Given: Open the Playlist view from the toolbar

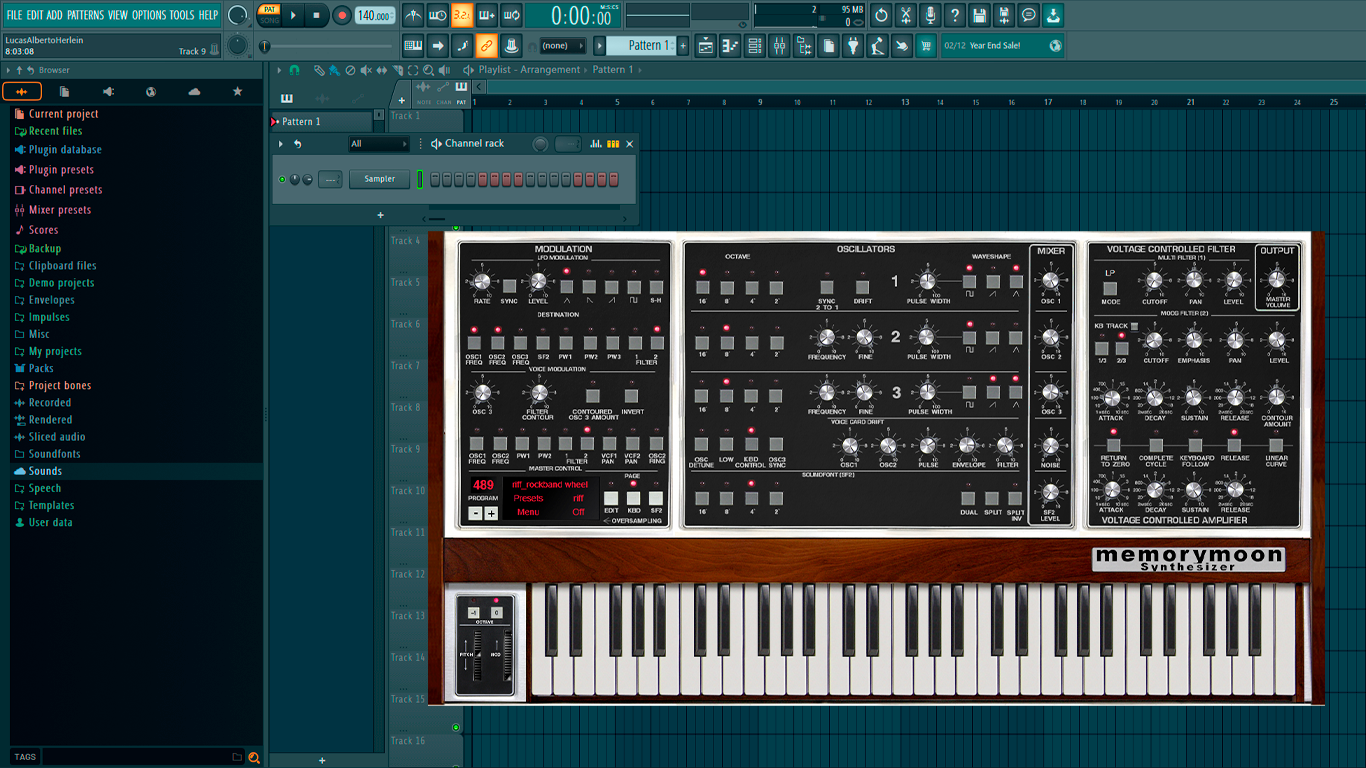Looking at the screenshot, I should tap(705, 45).
